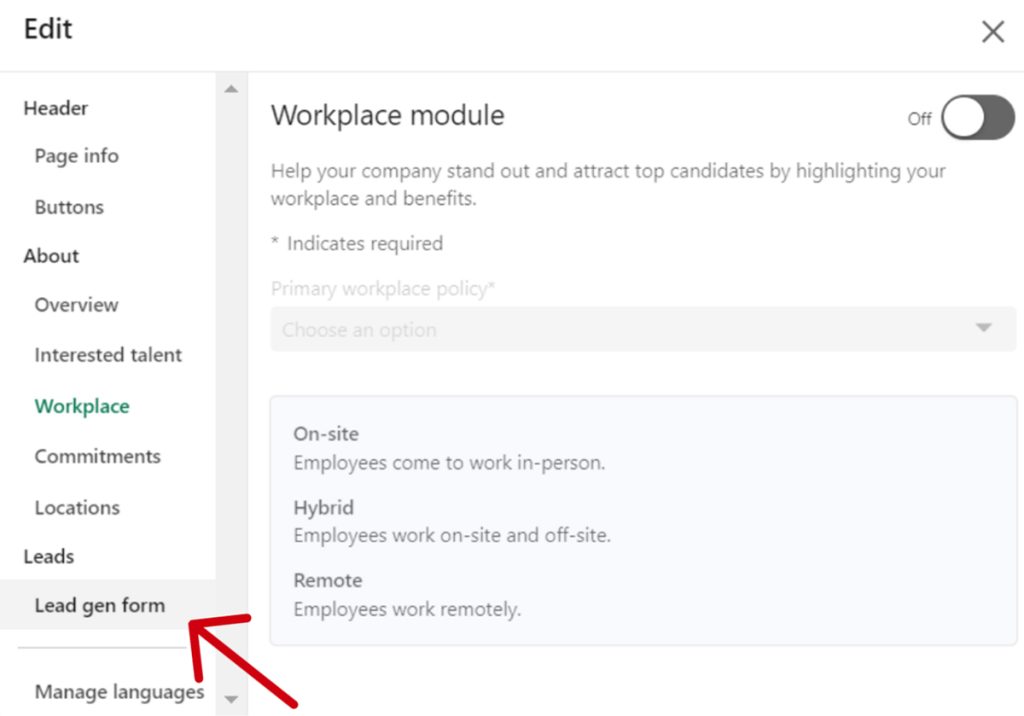1024x716 pixels.
Task: Click the sidebar vertical scrollbar track
Action: click(231, 400)
